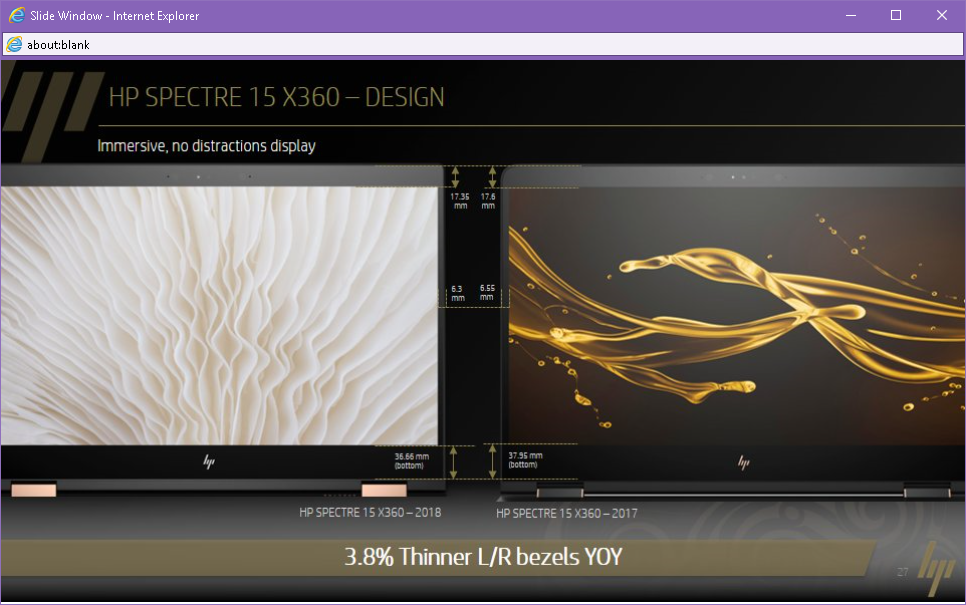Click the '3.8% Thinner L/R bezels YOY' banner
The height and width of the screenshot is (605, 966).
click(x=483, y=557)
